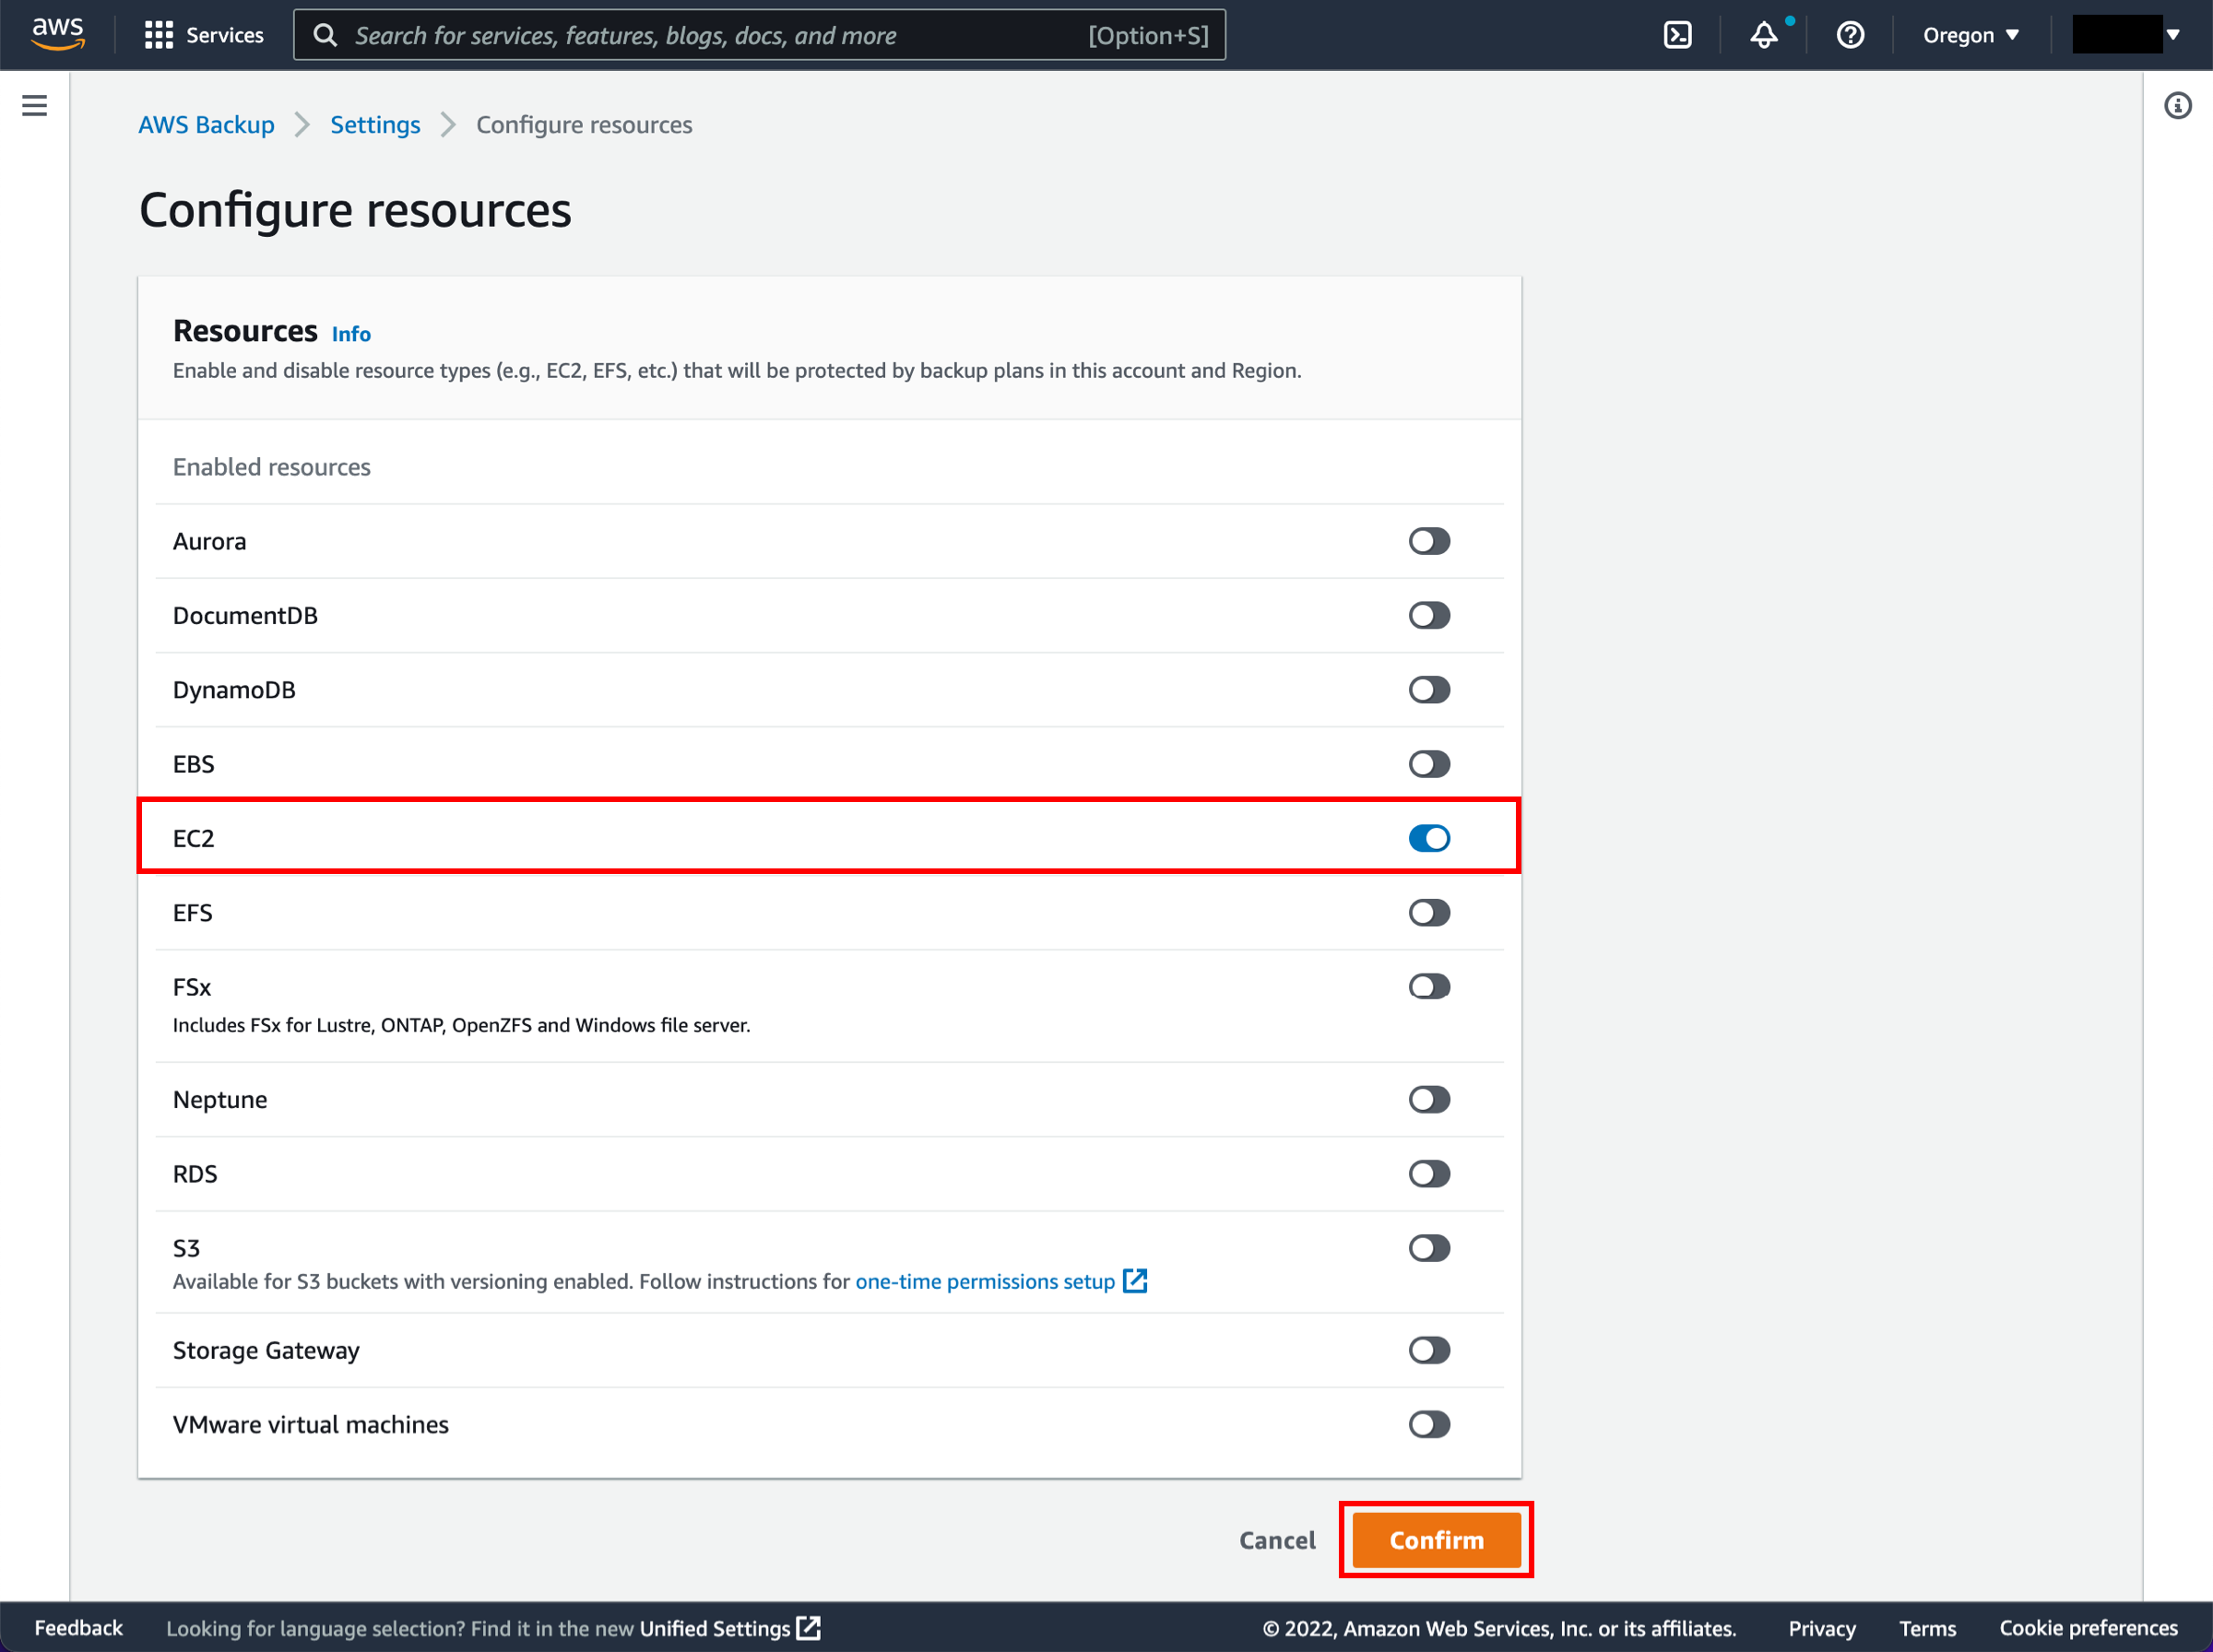Open the Oregon region dropdown
2213x1652 pixels.
click(x=1970, y=35)
